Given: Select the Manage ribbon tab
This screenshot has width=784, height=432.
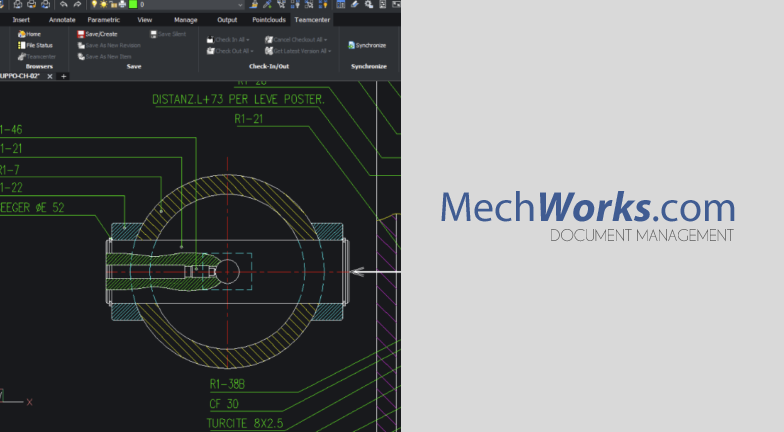Looking at the screenshot, I should 186,20.
